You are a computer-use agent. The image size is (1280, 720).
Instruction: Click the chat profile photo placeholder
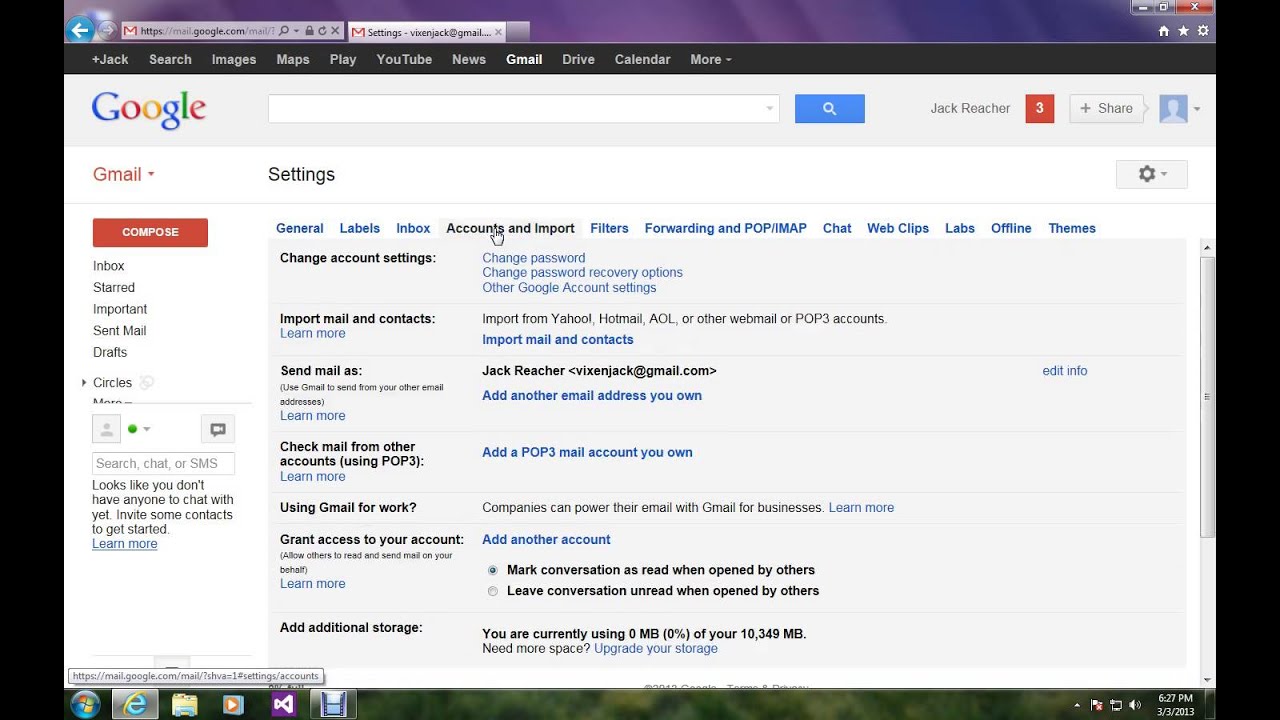[106, 429]
